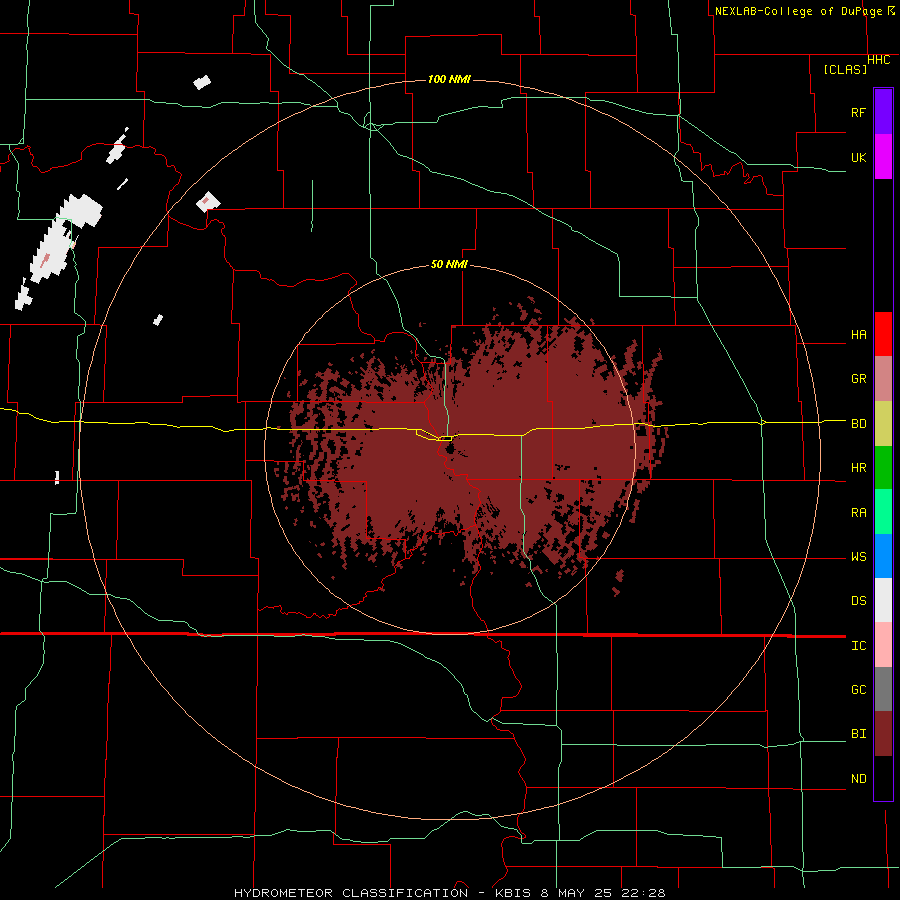This screenshot has width=900, height=900.
Task: Click the WS legend label
Action: [x=858, y=557]
